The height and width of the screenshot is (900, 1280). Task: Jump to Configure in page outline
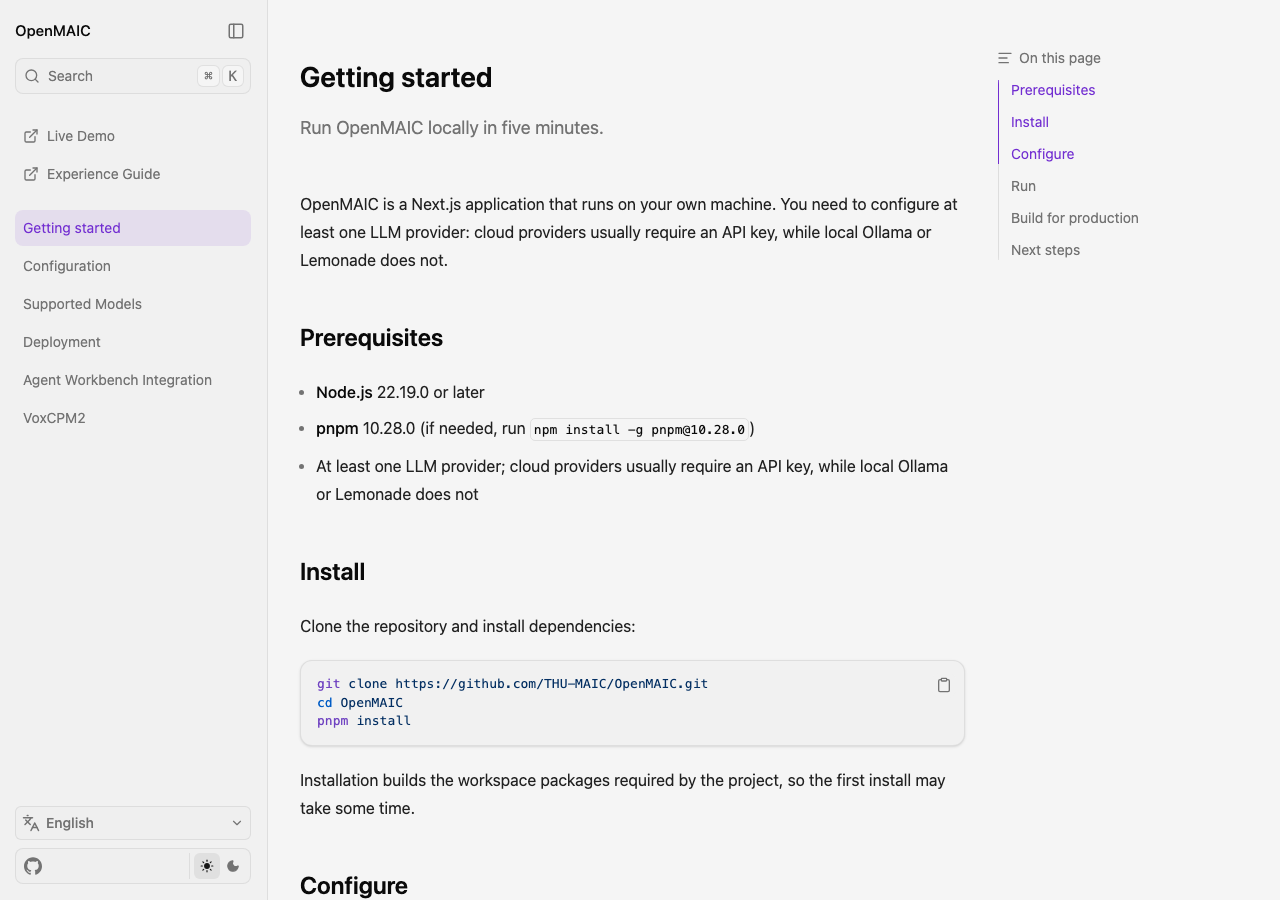tap(1042, 154)
